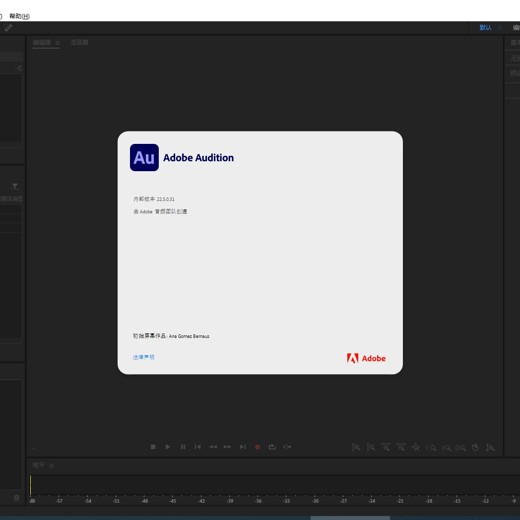Open the 编辑器 panel menu icon
Image resolution: width=520 pixels, height=520 pixels.
coord(57,43)
